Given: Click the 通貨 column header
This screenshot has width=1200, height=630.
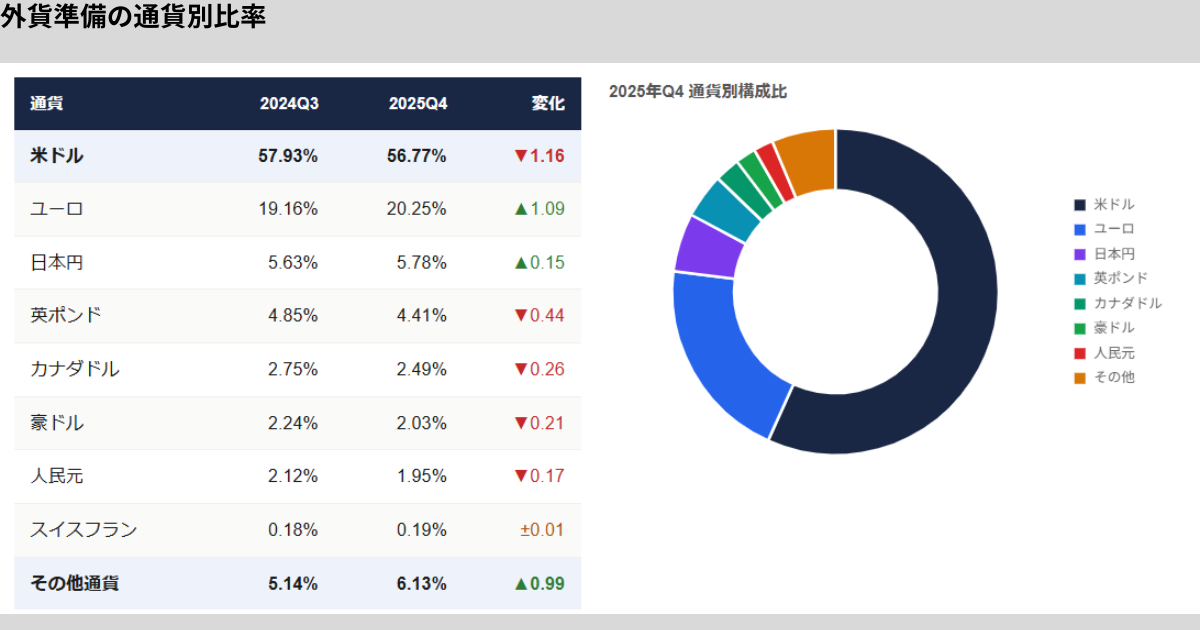Looking at the screenshot, I should [47, 104].
